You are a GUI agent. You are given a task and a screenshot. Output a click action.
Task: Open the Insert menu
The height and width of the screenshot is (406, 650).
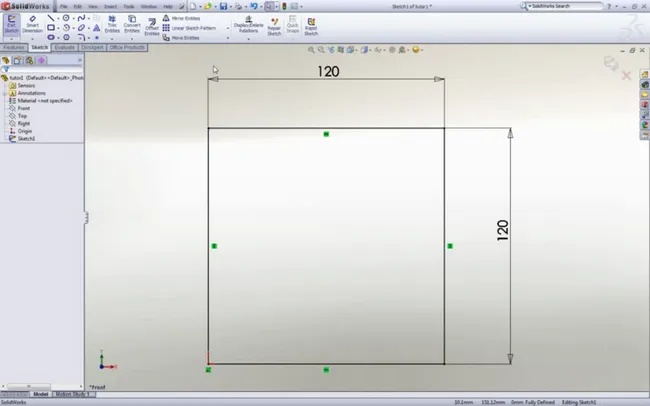[x=110, y=7]
